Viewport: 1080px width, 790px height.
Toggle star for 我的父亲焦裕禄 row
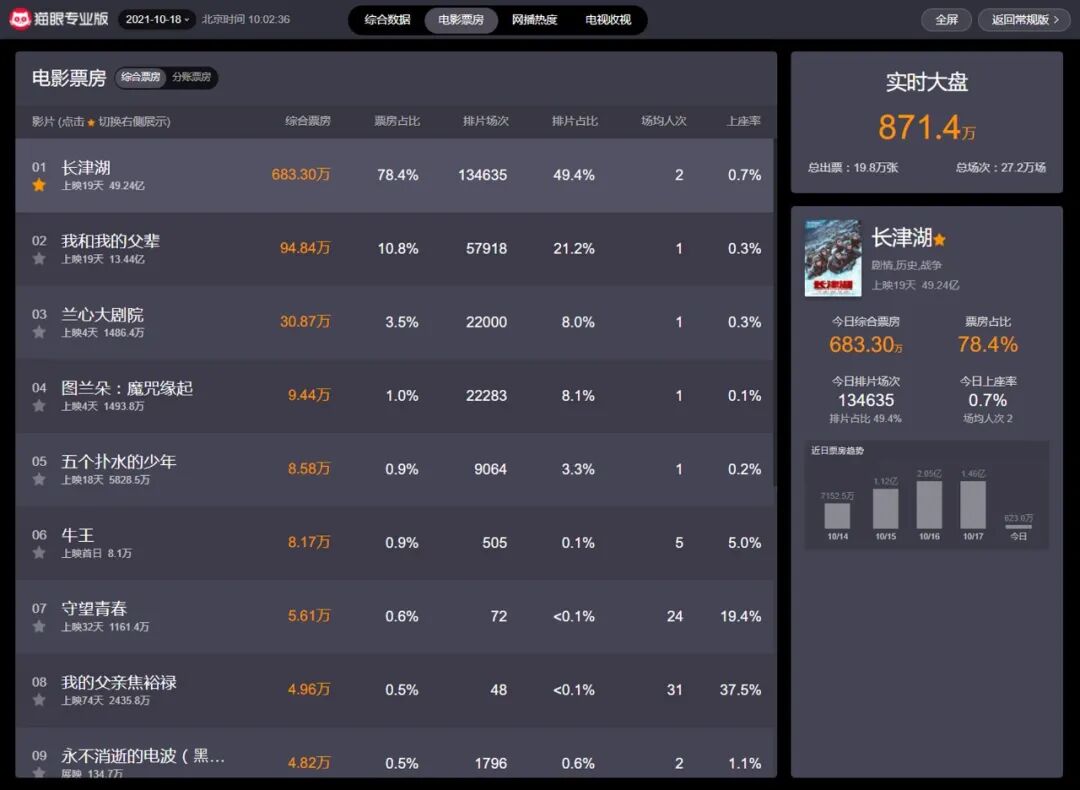coord(39,700)
